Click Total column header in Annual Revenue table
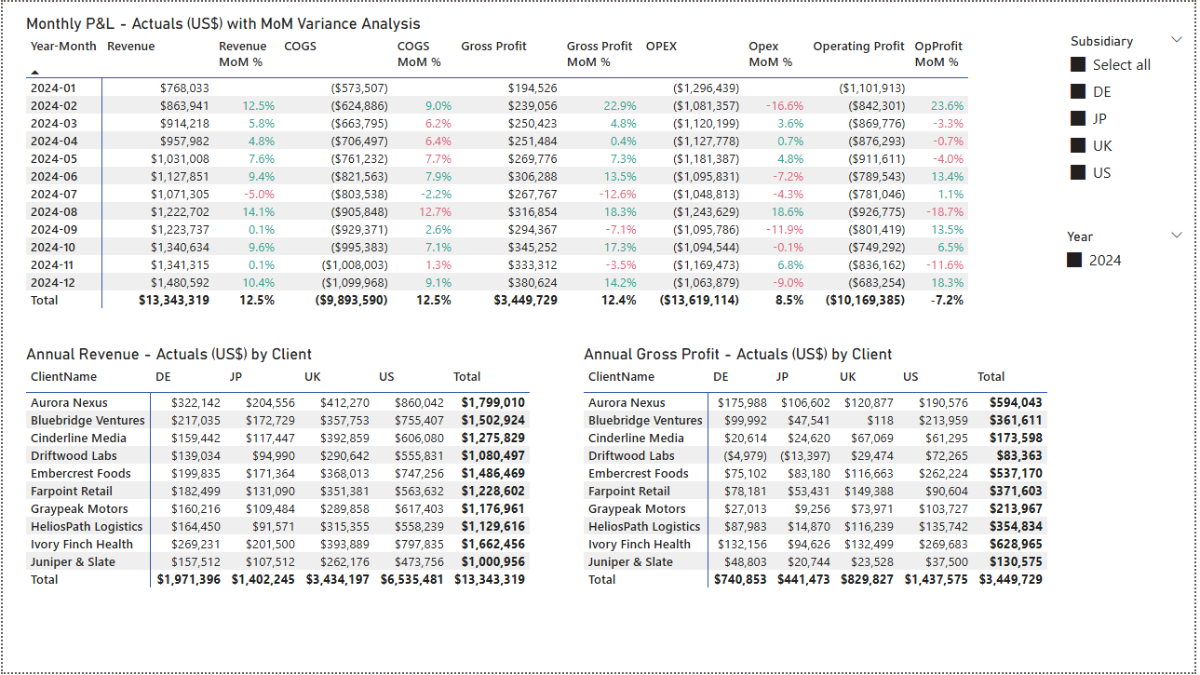Image resolution: width=1200 pixels, height=675 pixels. pyautogui.click(x=466, y=377)
